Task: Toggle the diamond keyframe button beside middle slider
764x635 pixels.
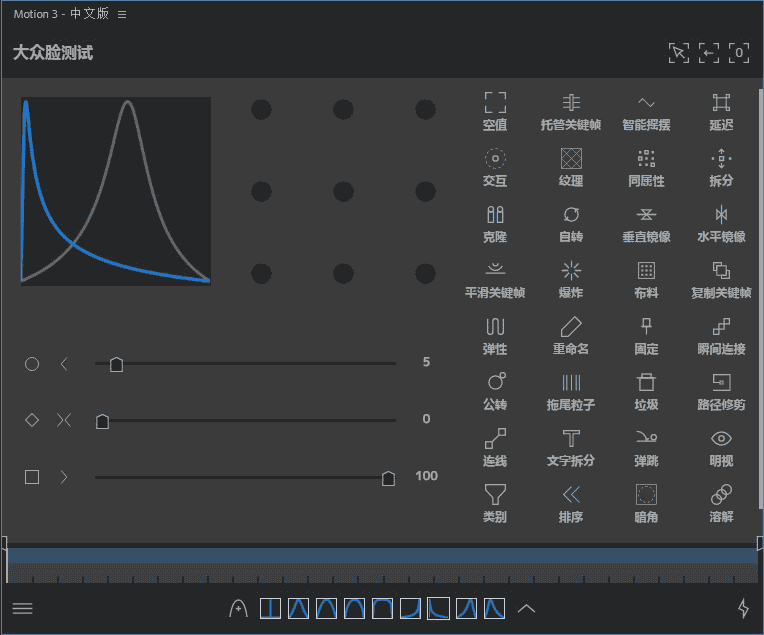Action: [x=32, y=420]
